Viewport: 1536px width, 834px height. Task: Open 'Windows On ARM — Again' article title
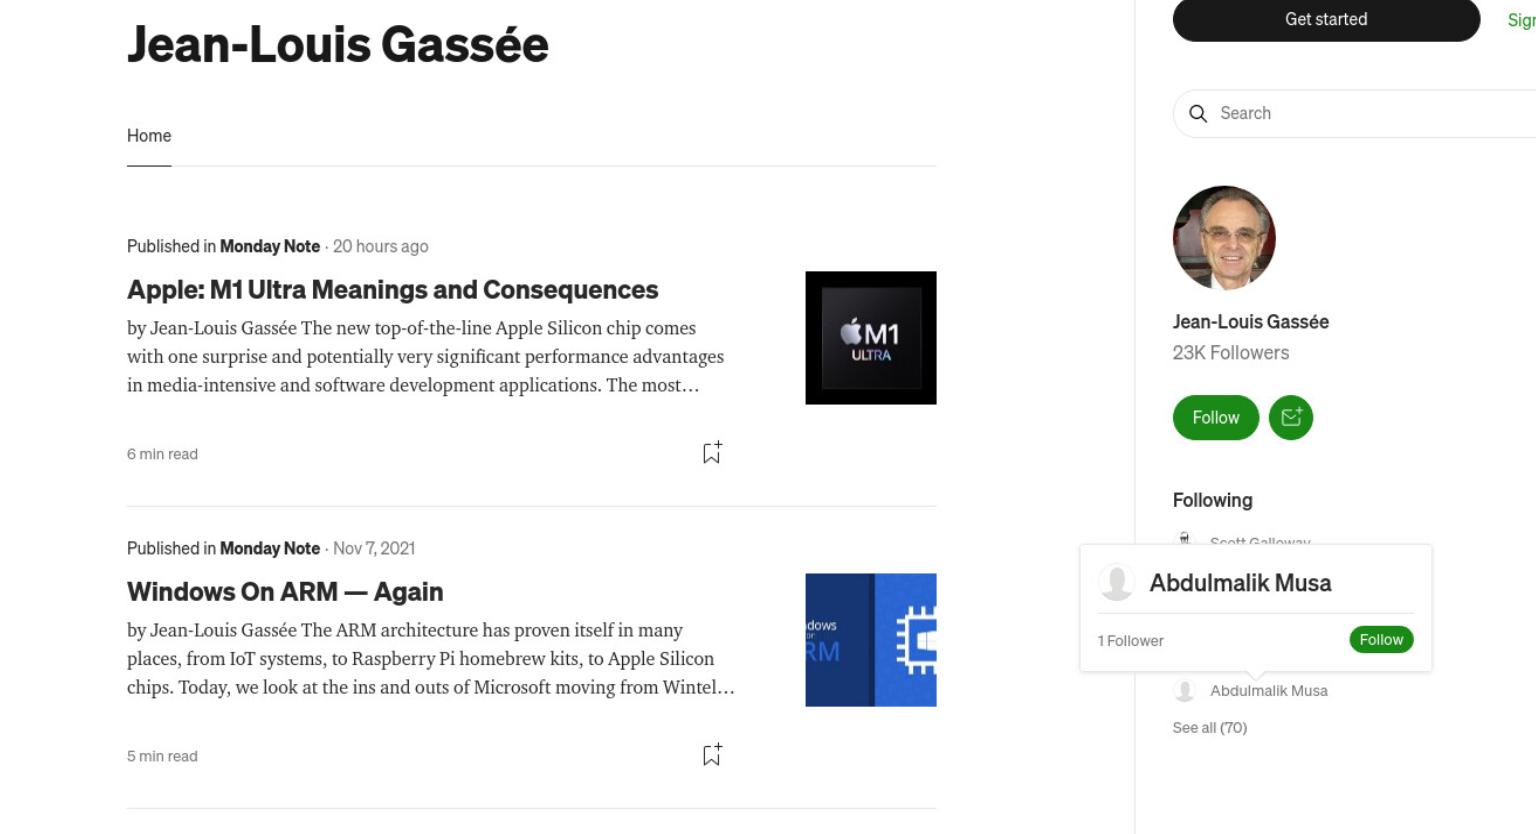285,591
